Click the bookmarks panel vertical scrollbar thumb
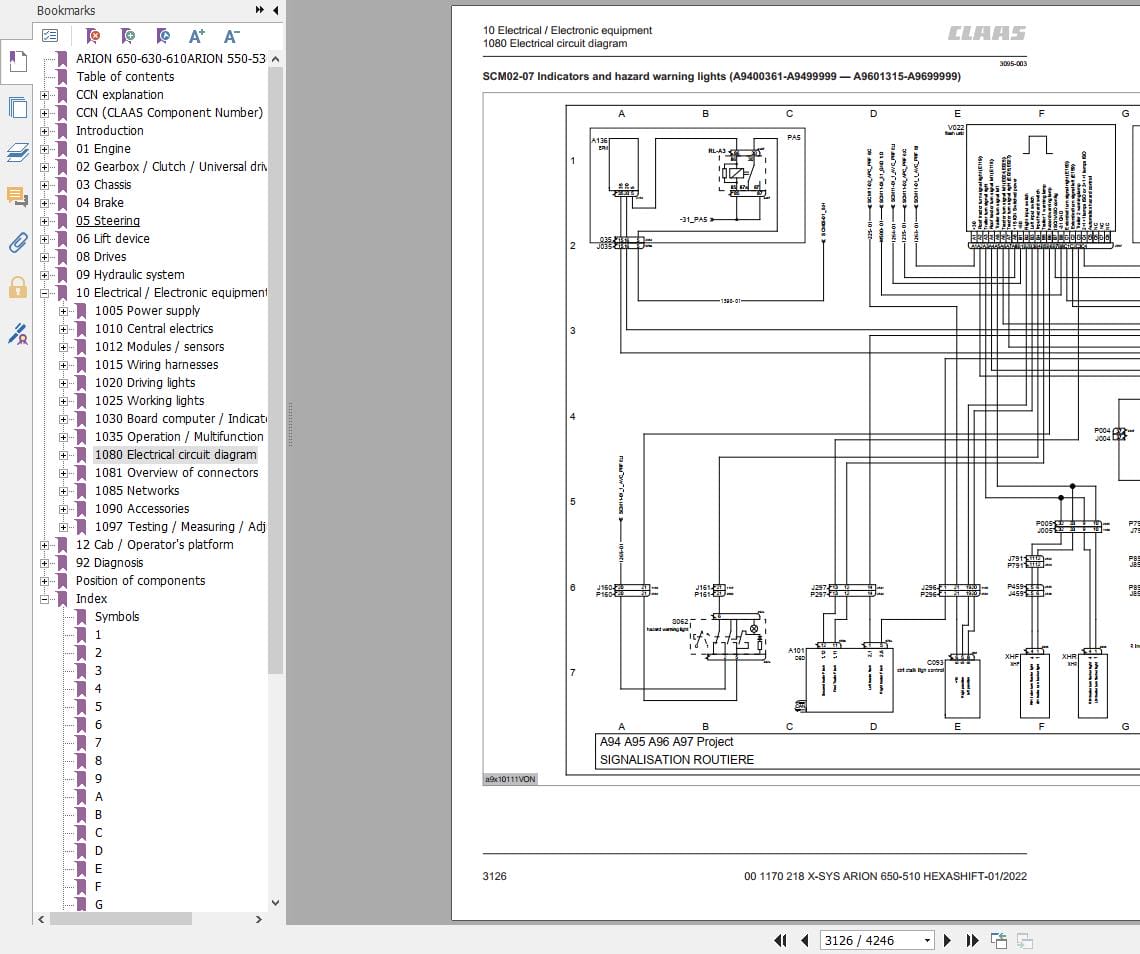Viewport: 1140px width, 954px height. coord(275,371)
